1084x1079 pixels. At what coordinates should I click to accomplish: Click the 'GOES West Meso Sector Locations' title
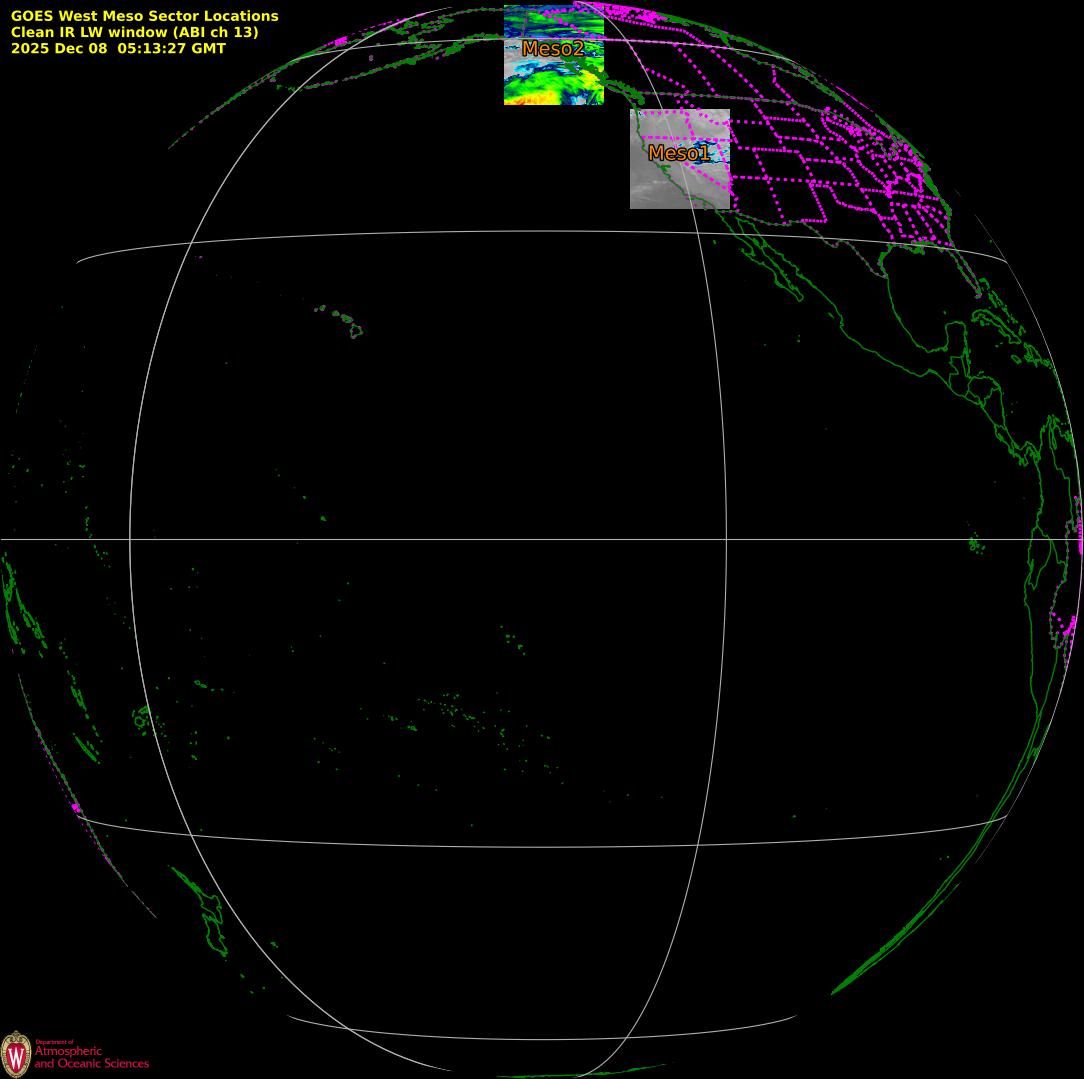(144, 16)
